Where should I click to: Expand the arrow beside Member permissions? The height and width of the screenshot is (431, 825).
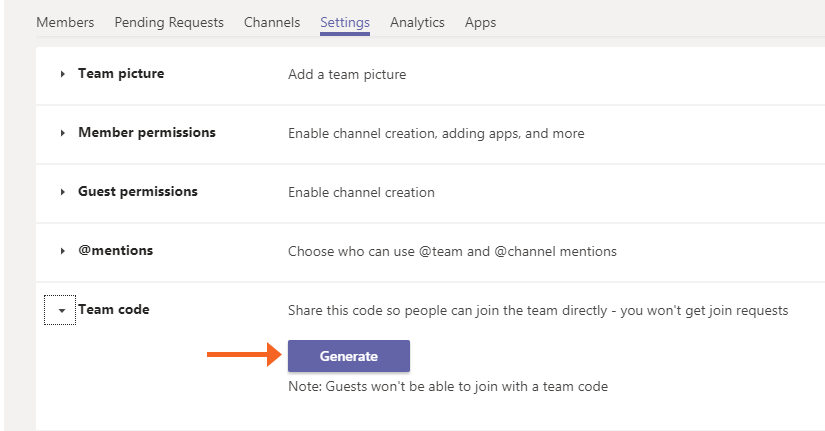(x=62, y=133)
